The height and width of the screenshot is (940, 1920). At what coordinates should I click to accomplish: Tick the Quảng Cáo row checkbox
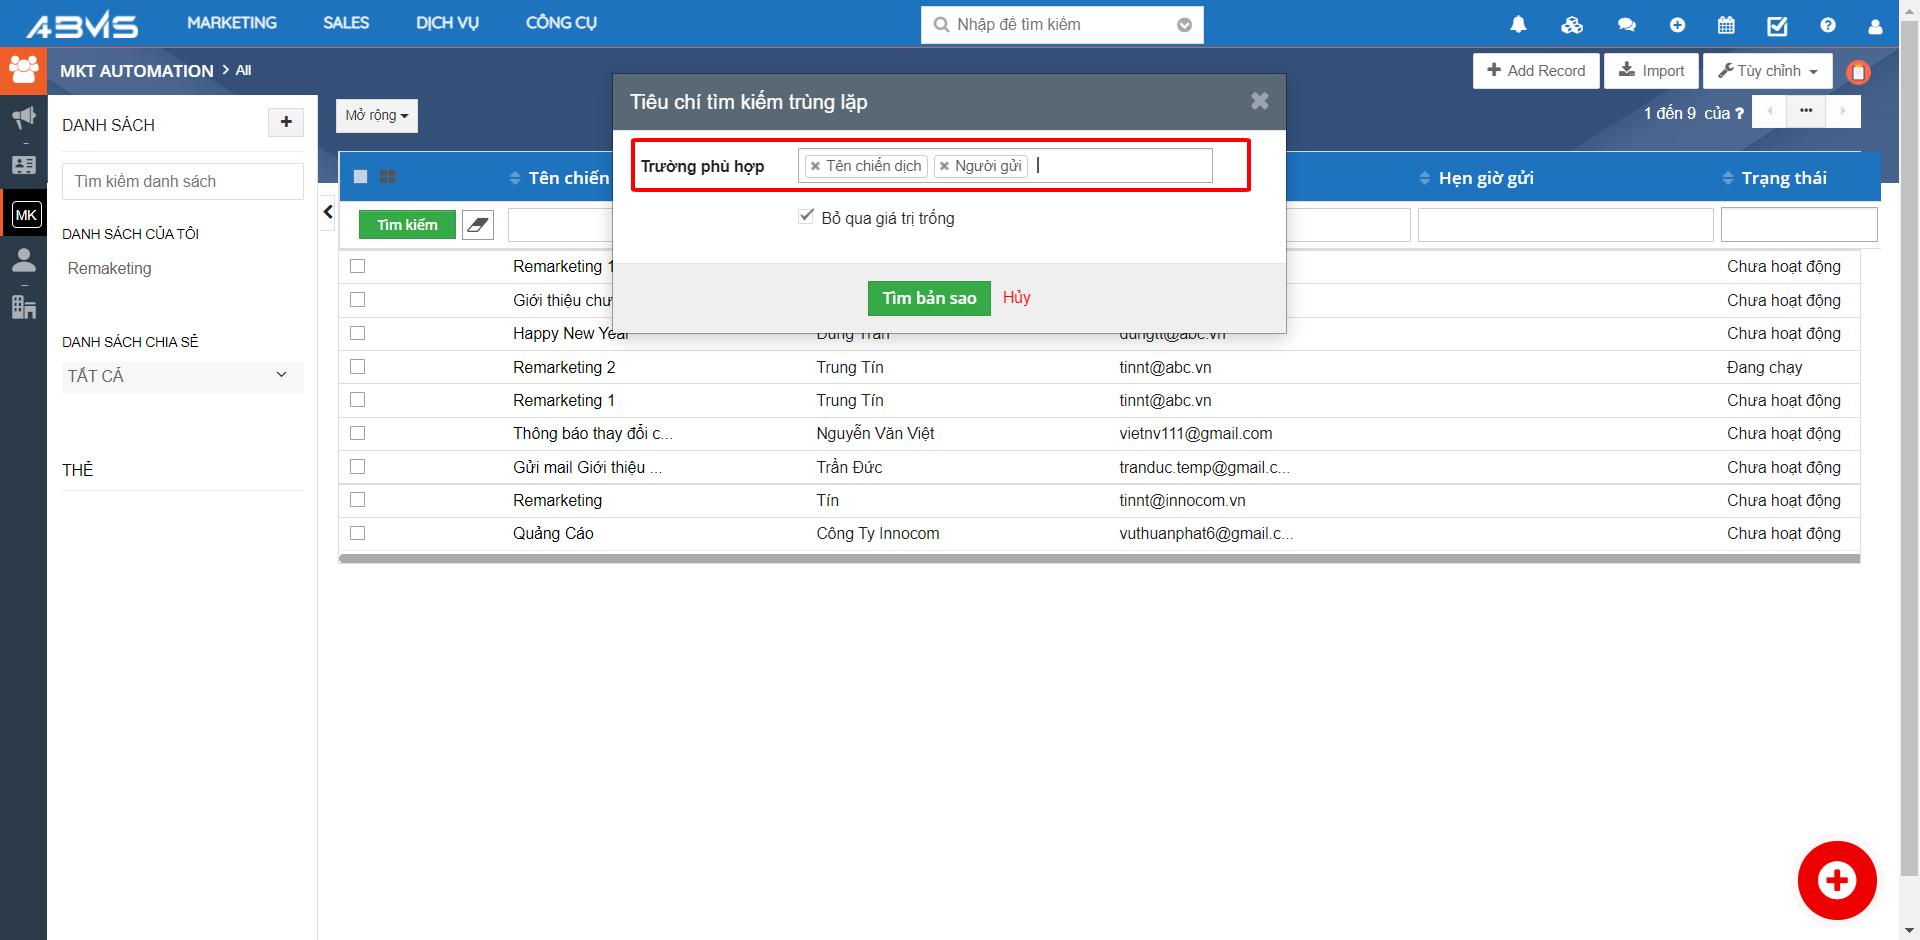point(358,533)
